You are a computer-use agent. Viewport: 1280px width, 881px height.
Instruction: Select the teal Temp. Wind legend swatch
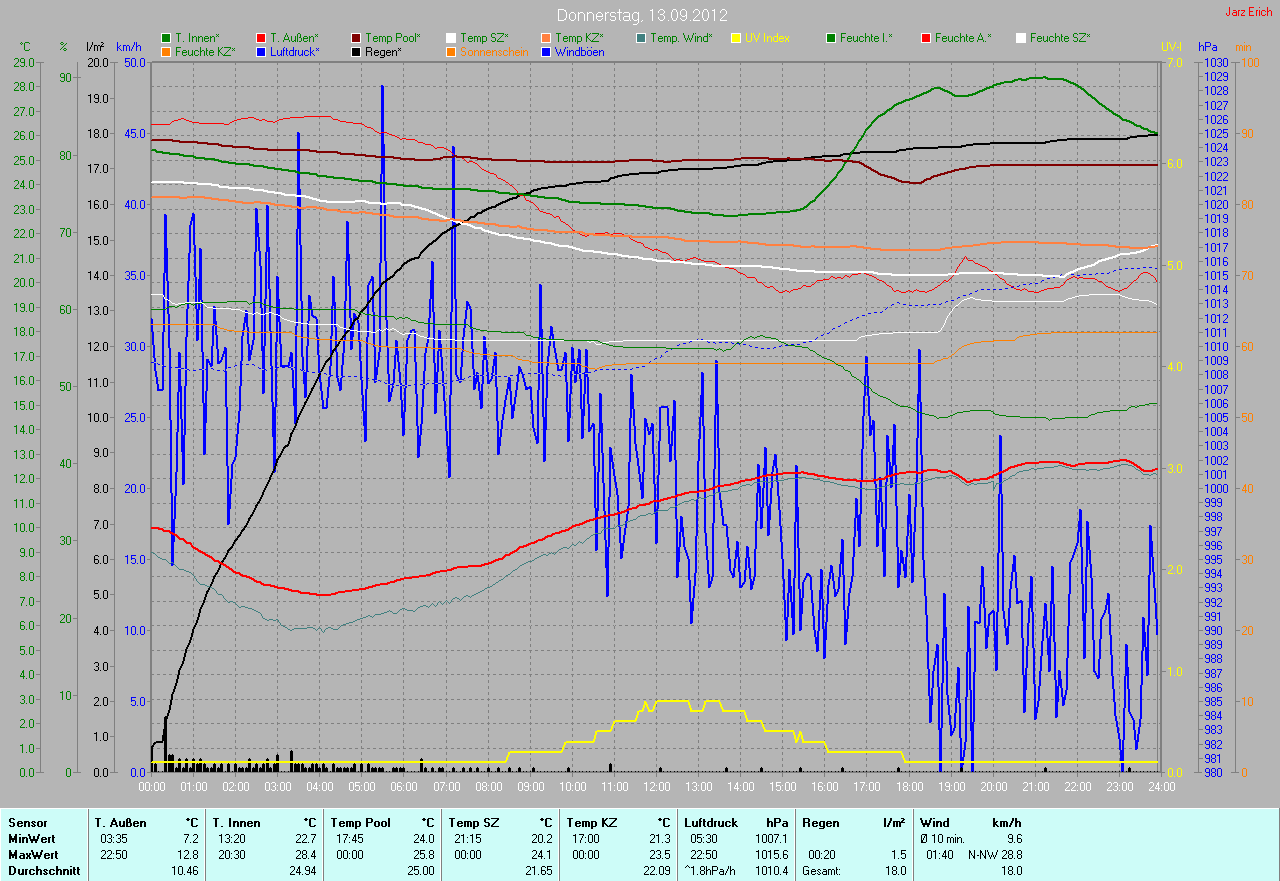click(641, 38)
